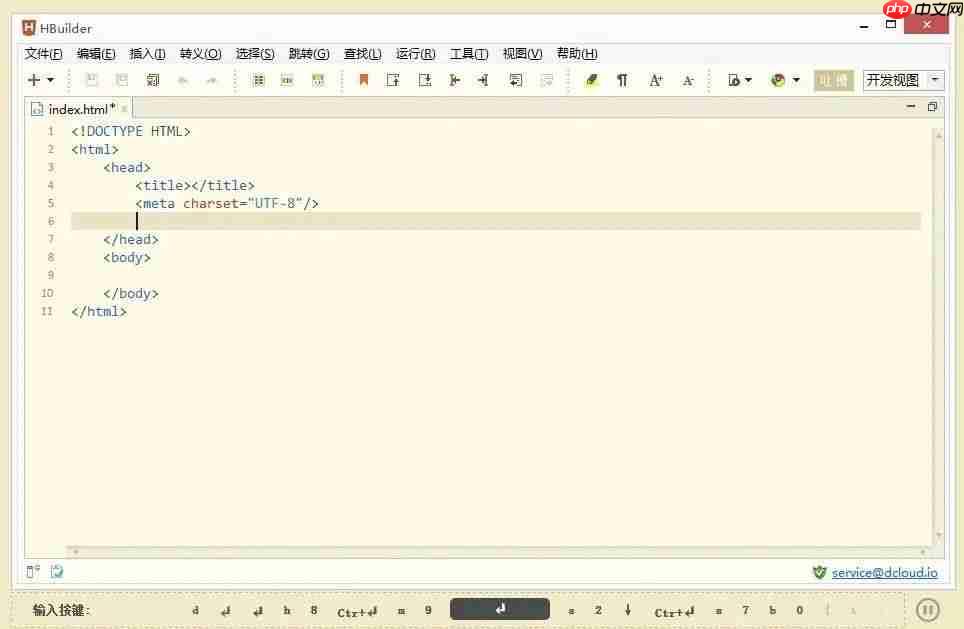Open the 选择(S) menu
Image resolution: width=964 pixels, height=629 pixels.
pyautogui.click(x=255, y=53)
